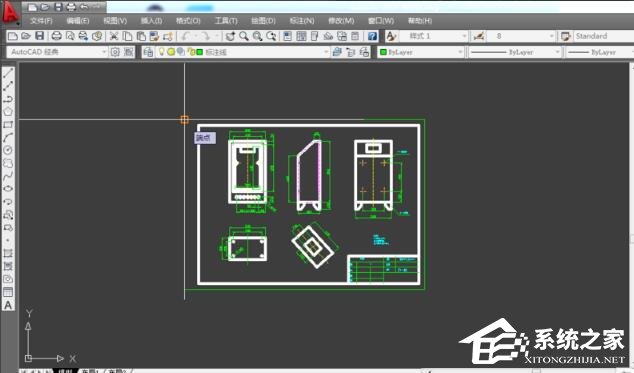Click the Table Style manager icon

click(x=566, y=36)
